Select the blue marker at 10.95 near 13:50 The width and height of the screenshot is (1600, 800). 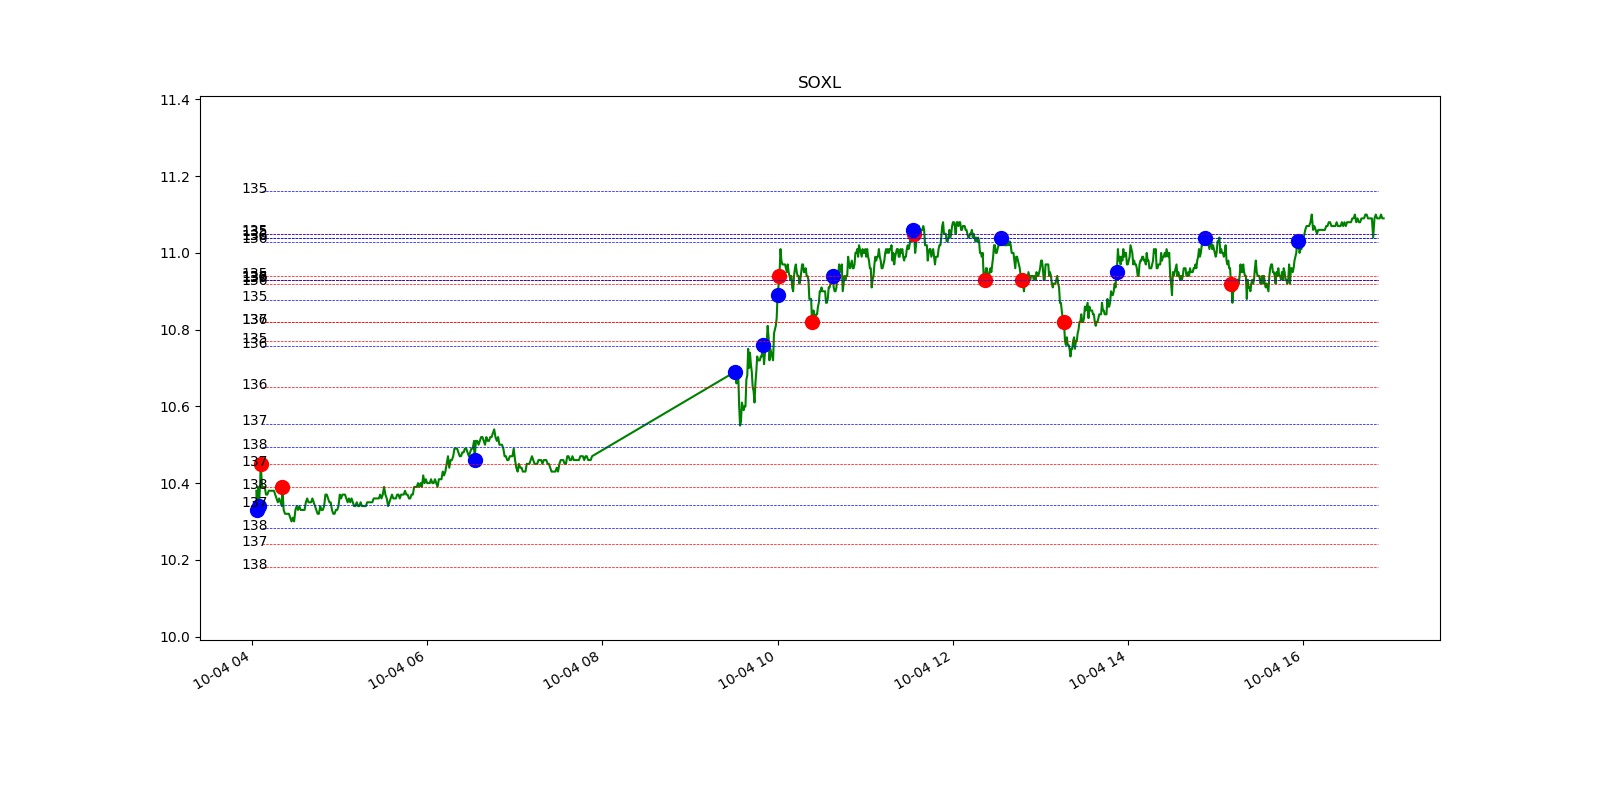click(1117, 272)
